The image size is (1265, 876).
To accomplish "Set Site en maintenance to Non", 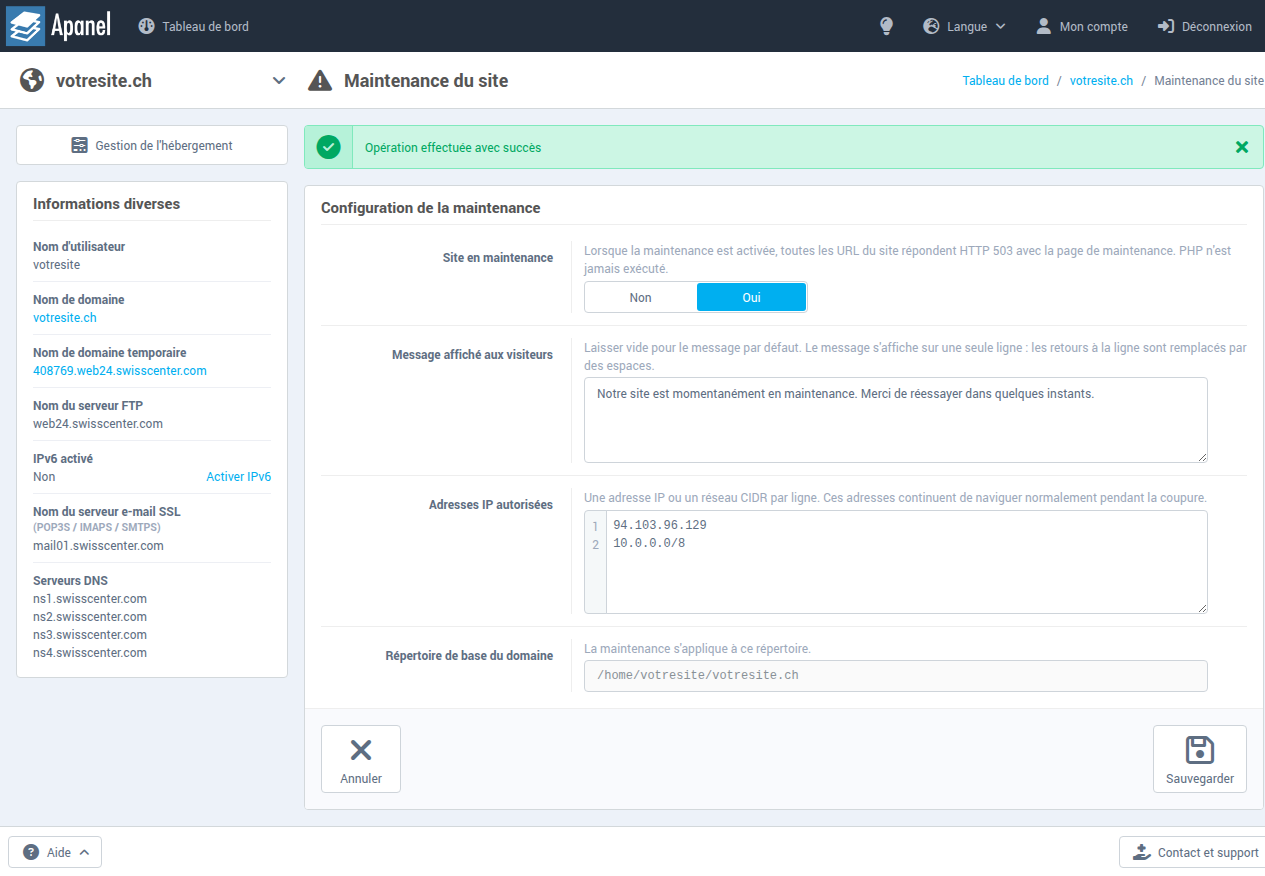I will click(x=641, y=297).
